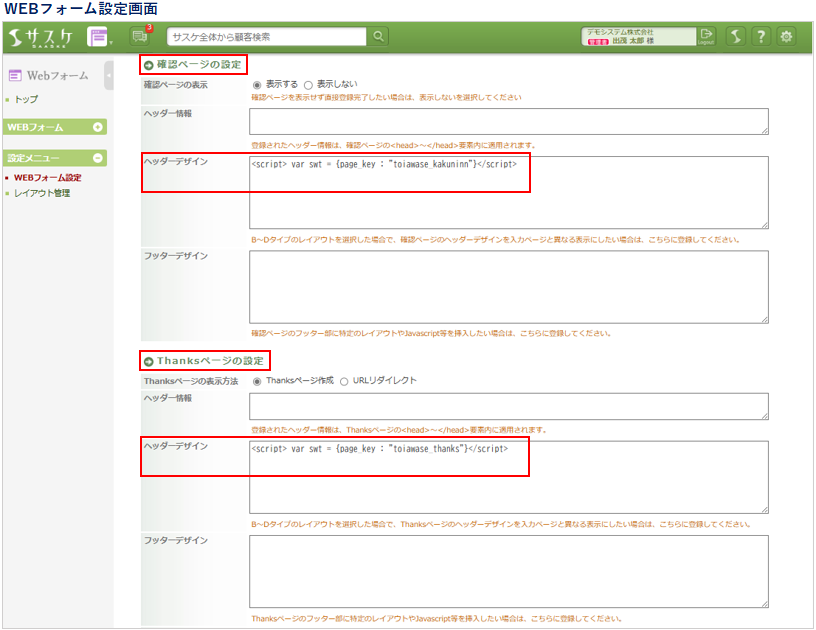816x630 pixels.
Task: Open the purple Web form module icon
Action: pyautogui.click(x=97, y=37)
